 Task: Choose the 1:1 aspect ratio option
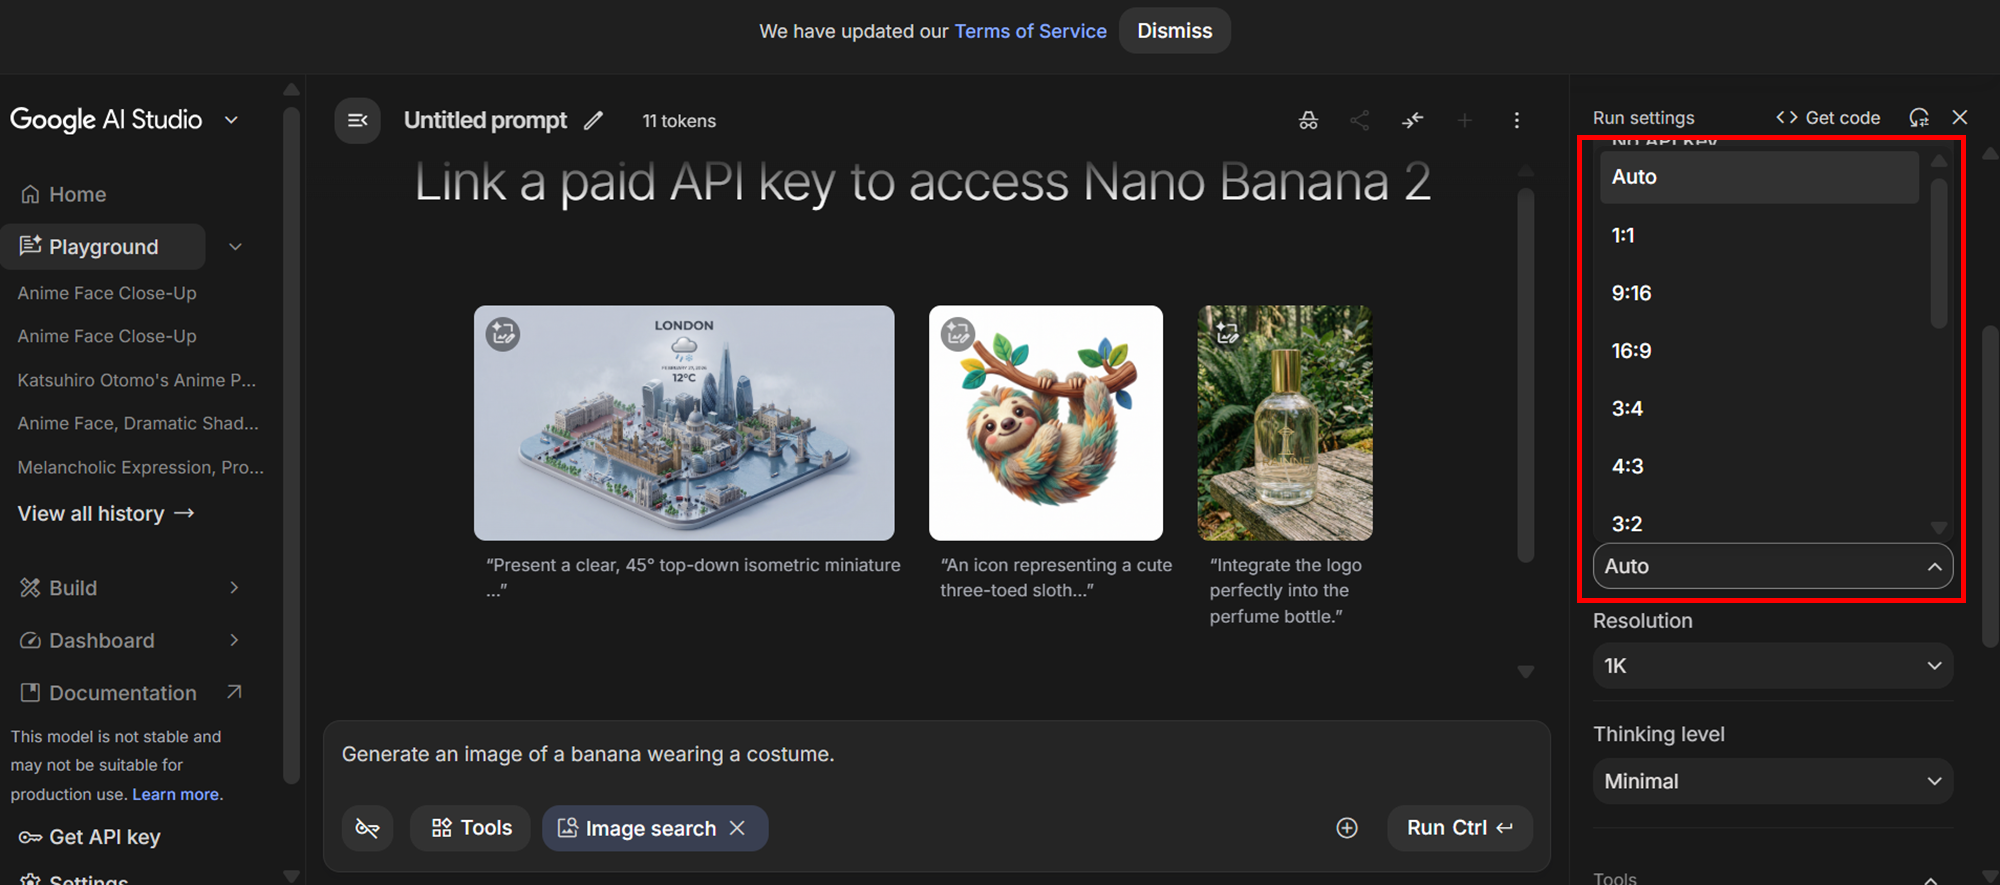coord(1623,236)
